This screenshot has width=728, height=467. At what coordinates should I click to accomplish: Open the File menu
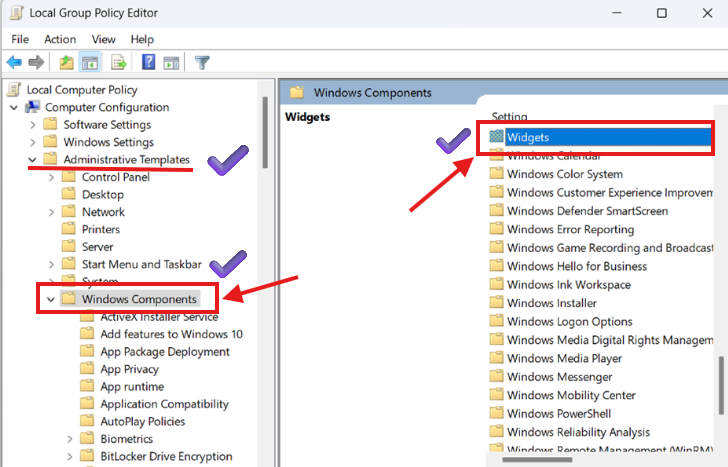pyautogui.click(x=20, y=39)
